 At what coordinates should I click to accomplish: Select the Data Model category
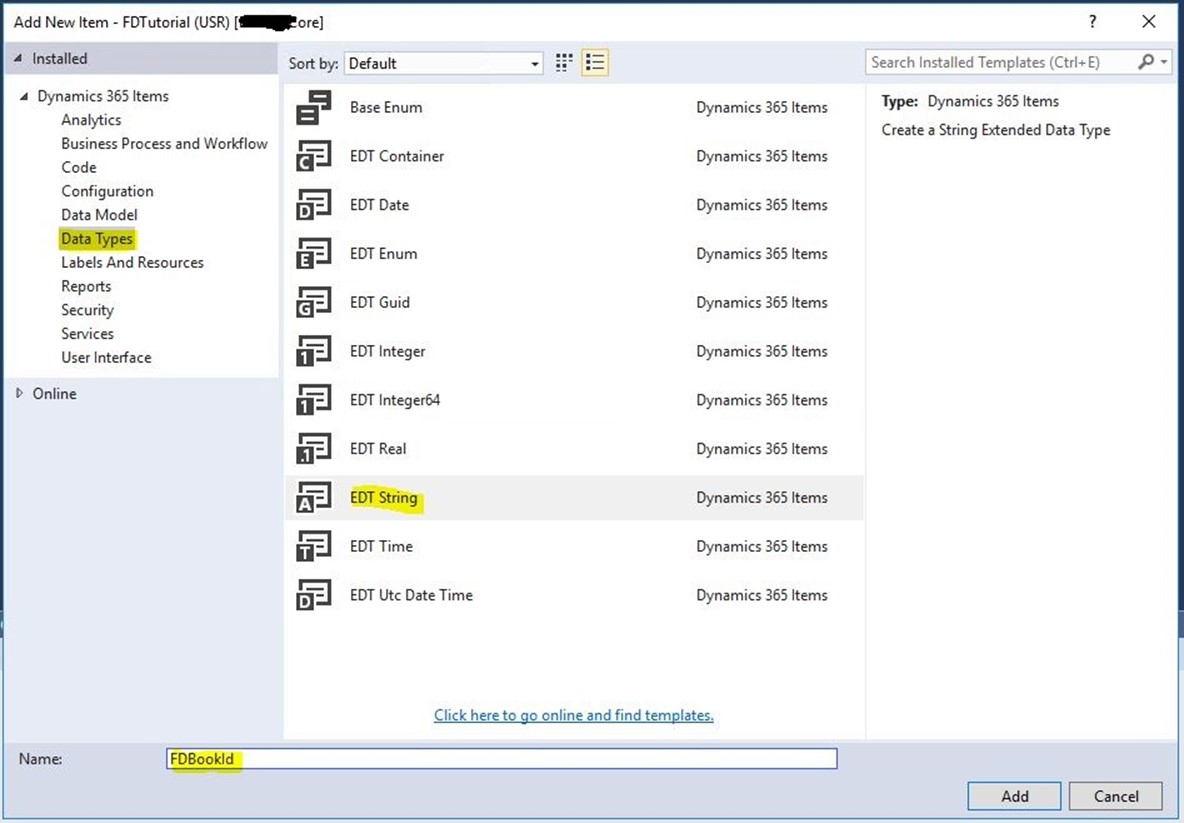coord(99,215)
